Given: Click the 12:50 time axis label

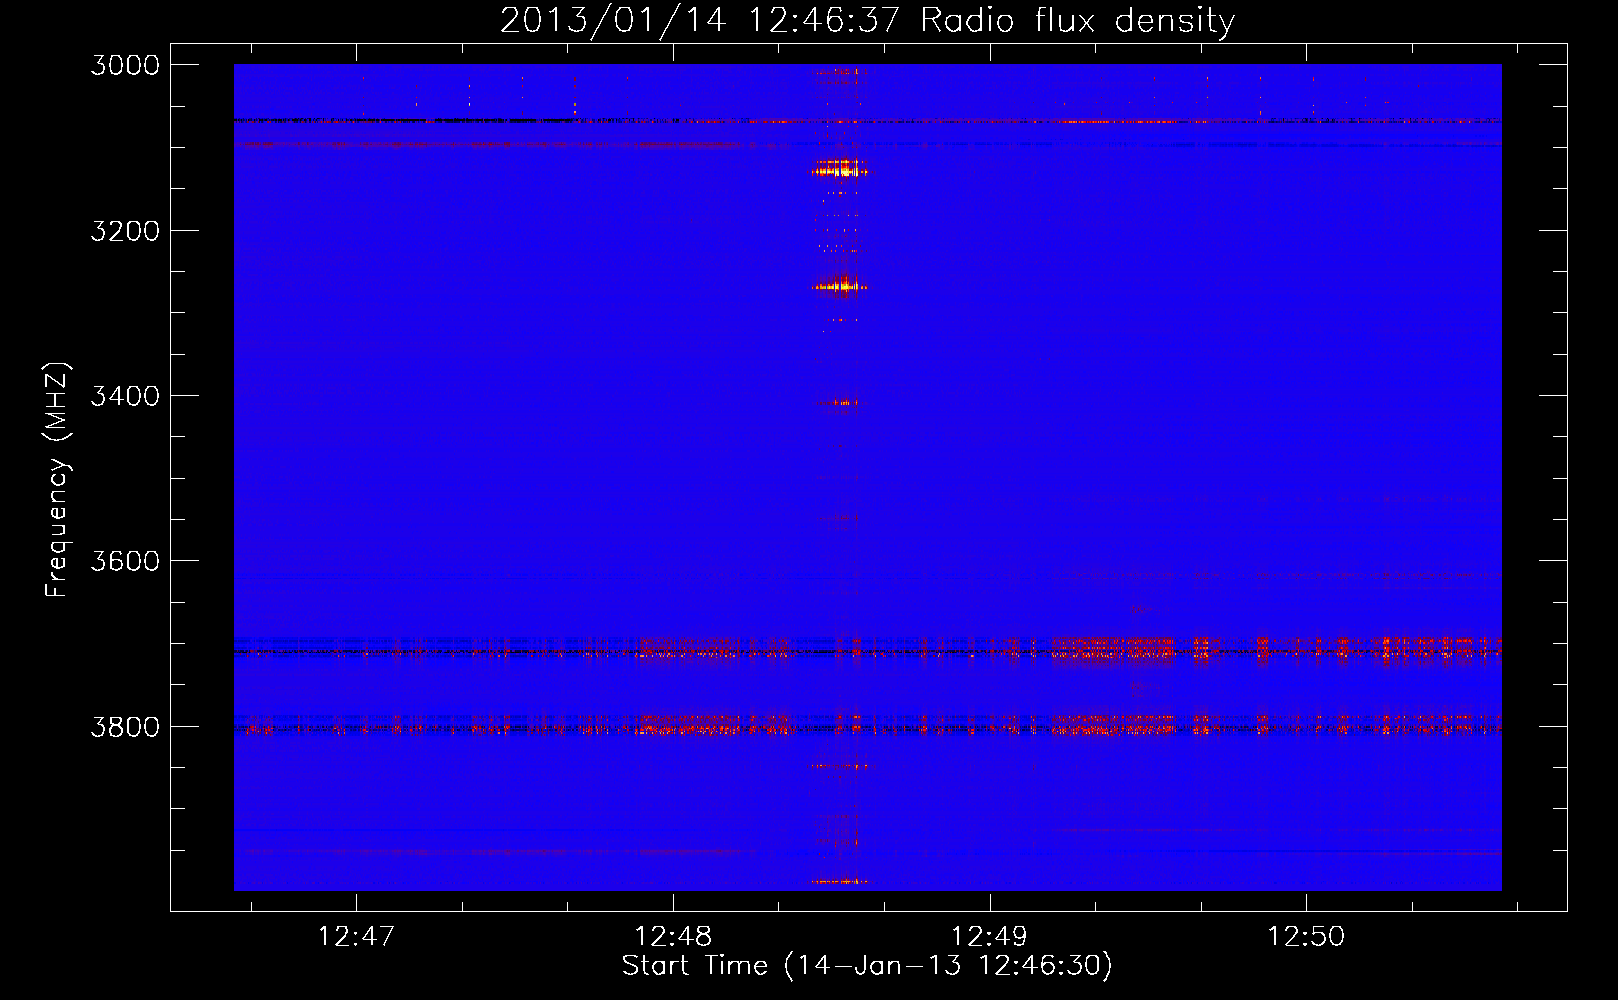Looking at the screenshot, I should click(1306, 936).
